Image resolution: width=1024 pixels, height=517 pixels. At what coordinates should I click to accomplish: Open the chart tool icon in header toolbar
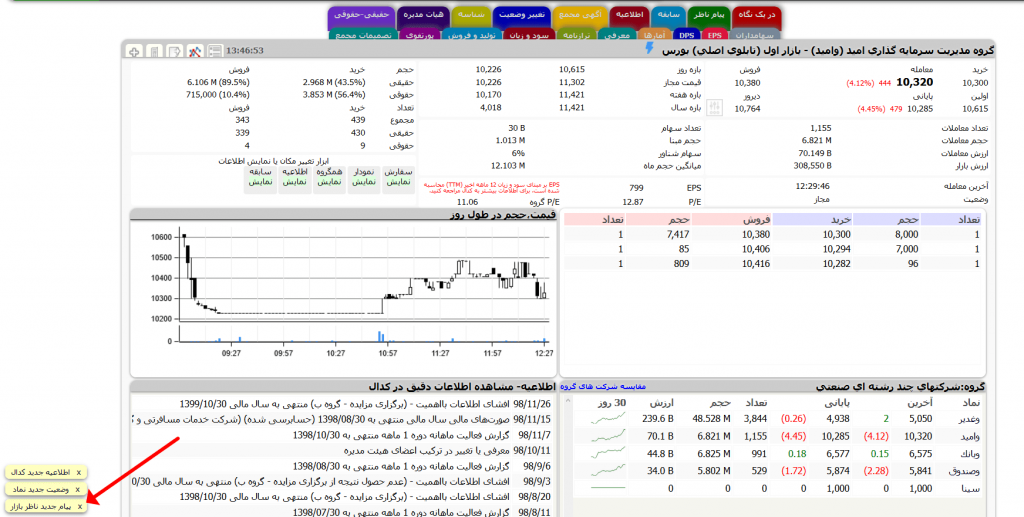coord(195,51)
